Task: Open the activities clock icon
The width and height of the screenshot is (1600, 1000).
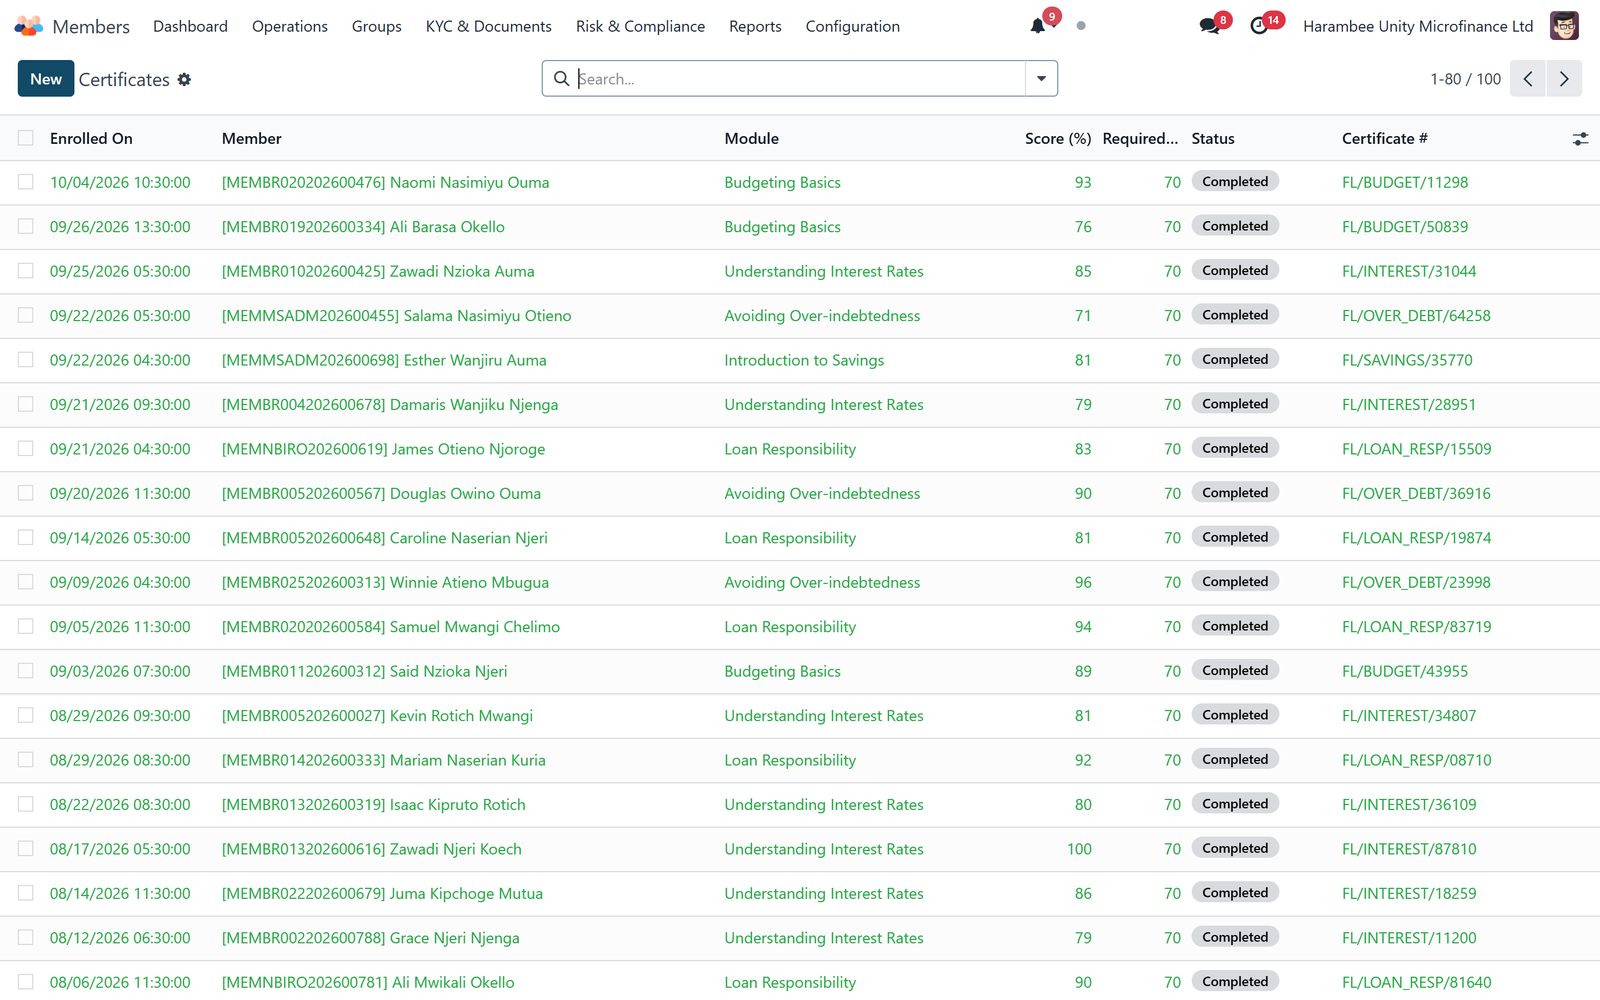Action: (1259, 26)
